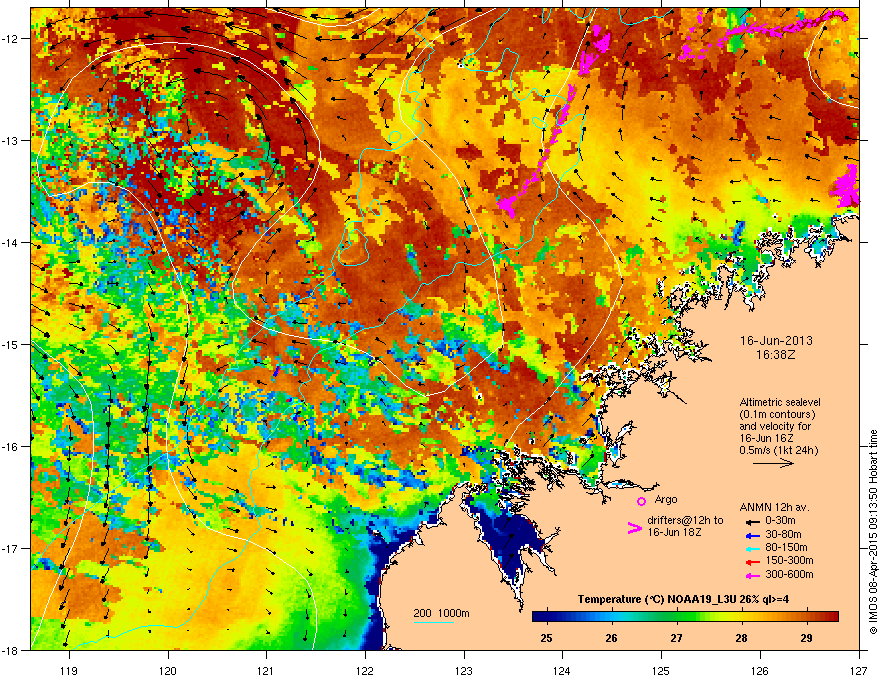Click the red 150-300m arrow in ANMN legend
Viewport: 880px width, 680px height.
[x=752, y=561]
